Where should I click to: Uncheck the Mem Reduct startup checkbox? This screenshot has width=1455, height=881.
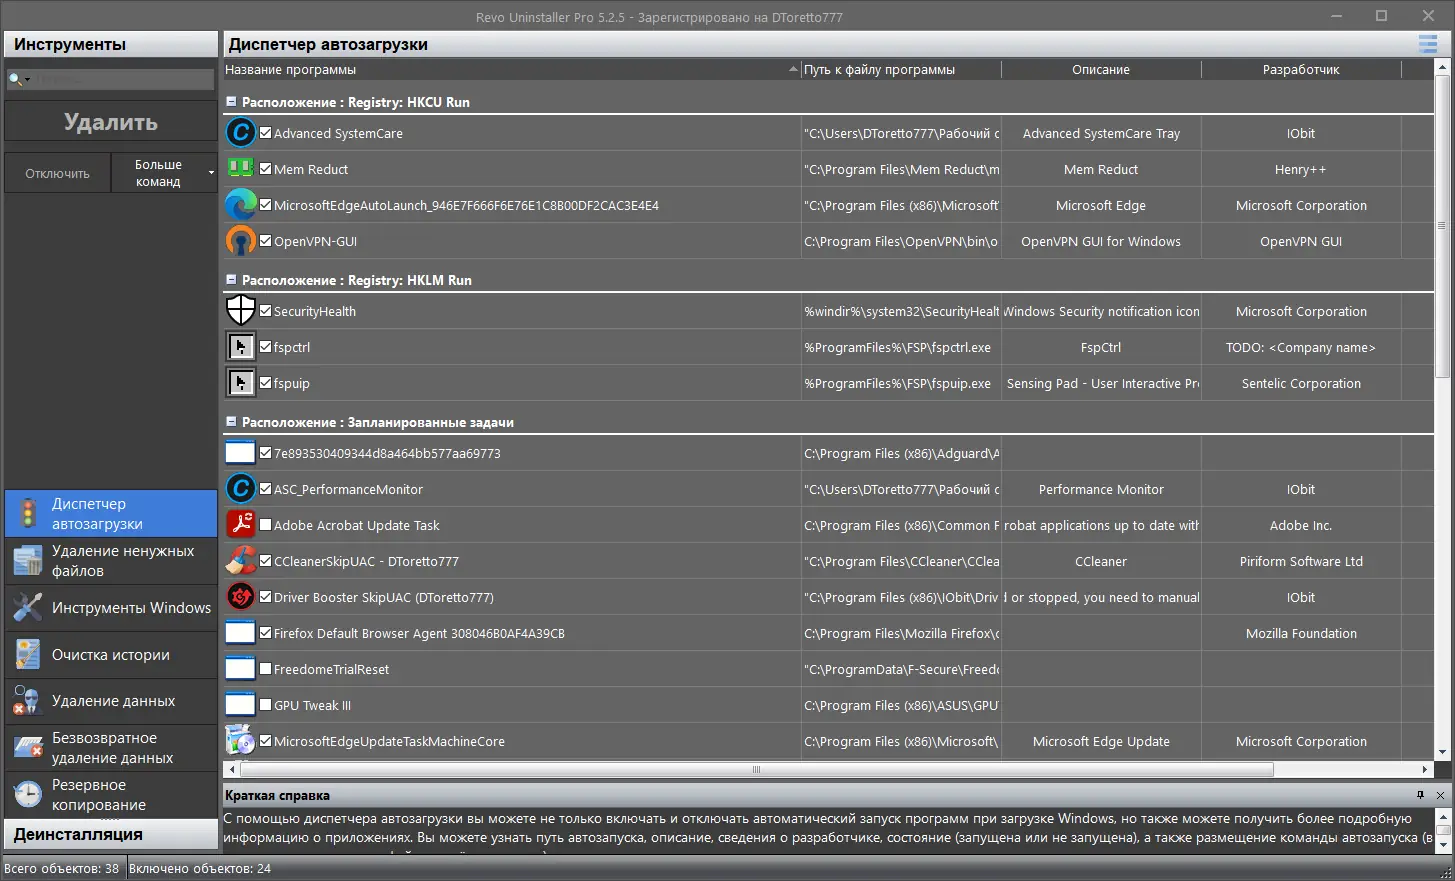(266, 169)
